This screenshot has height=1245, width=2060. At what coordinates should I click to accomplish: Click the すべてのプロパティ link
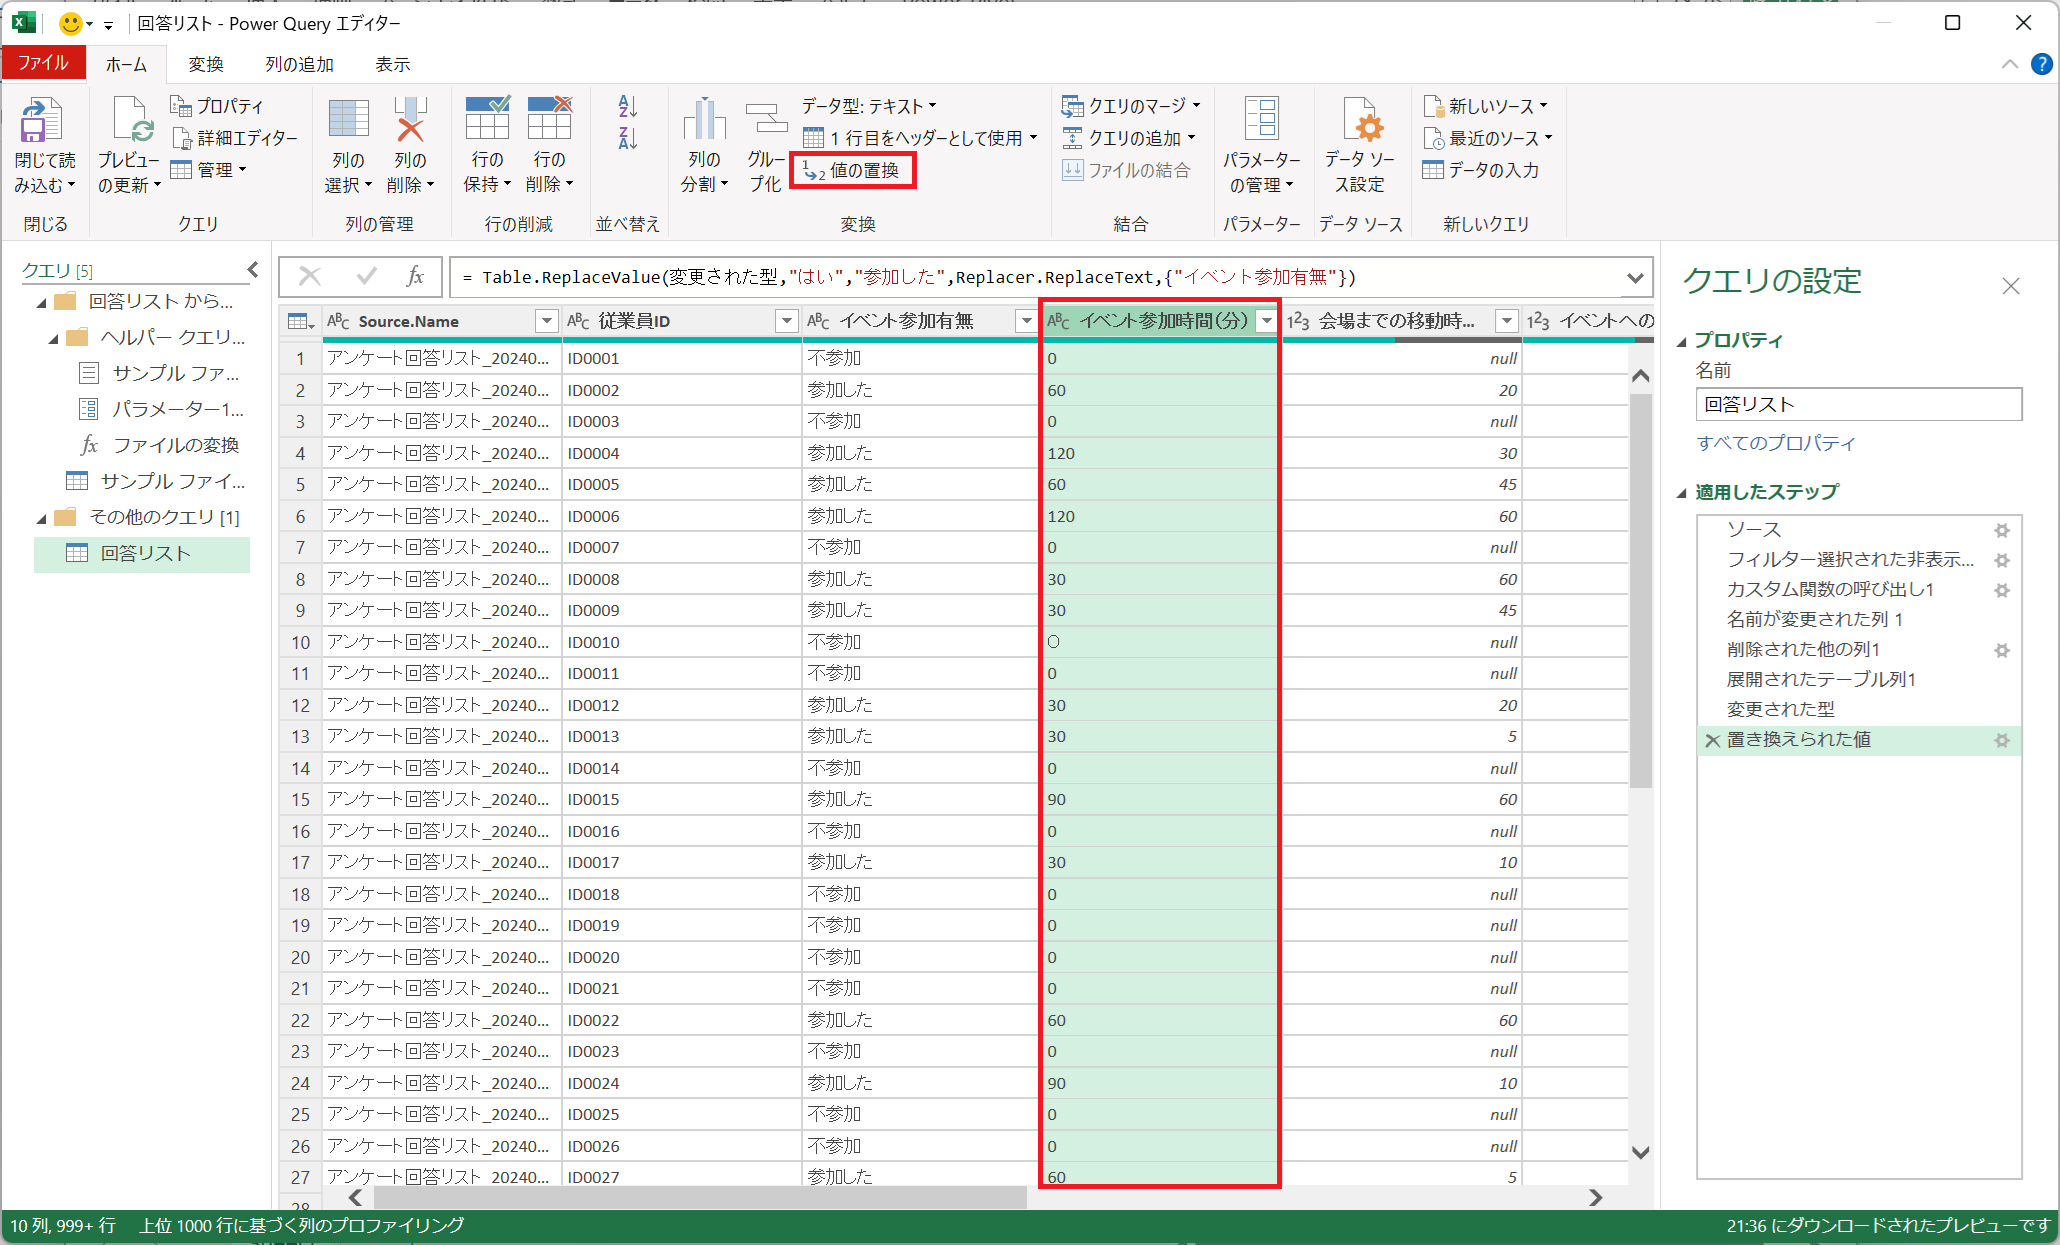[1776, 443]
